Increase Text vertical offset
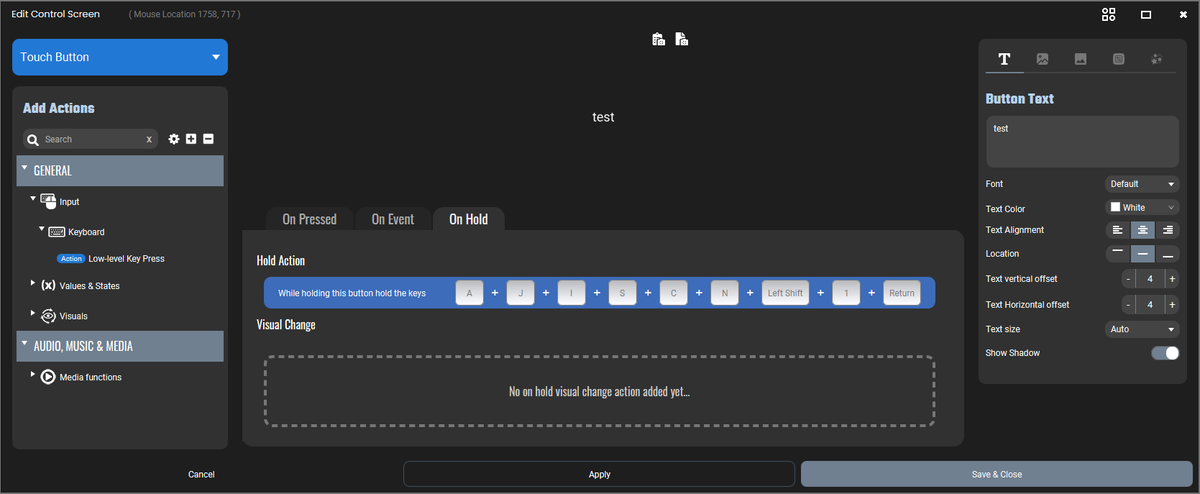1200x494 pixels. point(1172,280)
